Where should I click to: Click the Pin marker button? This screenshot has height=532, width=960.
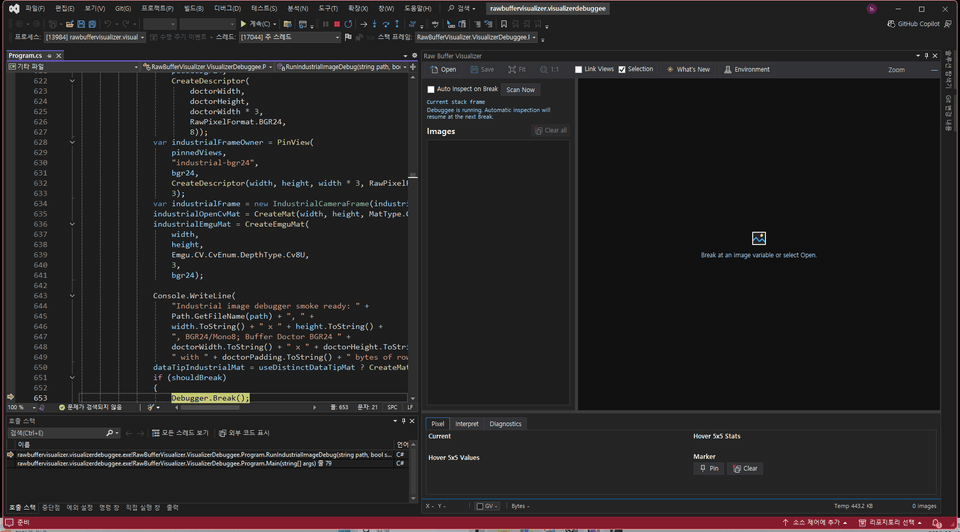[709, 468]
